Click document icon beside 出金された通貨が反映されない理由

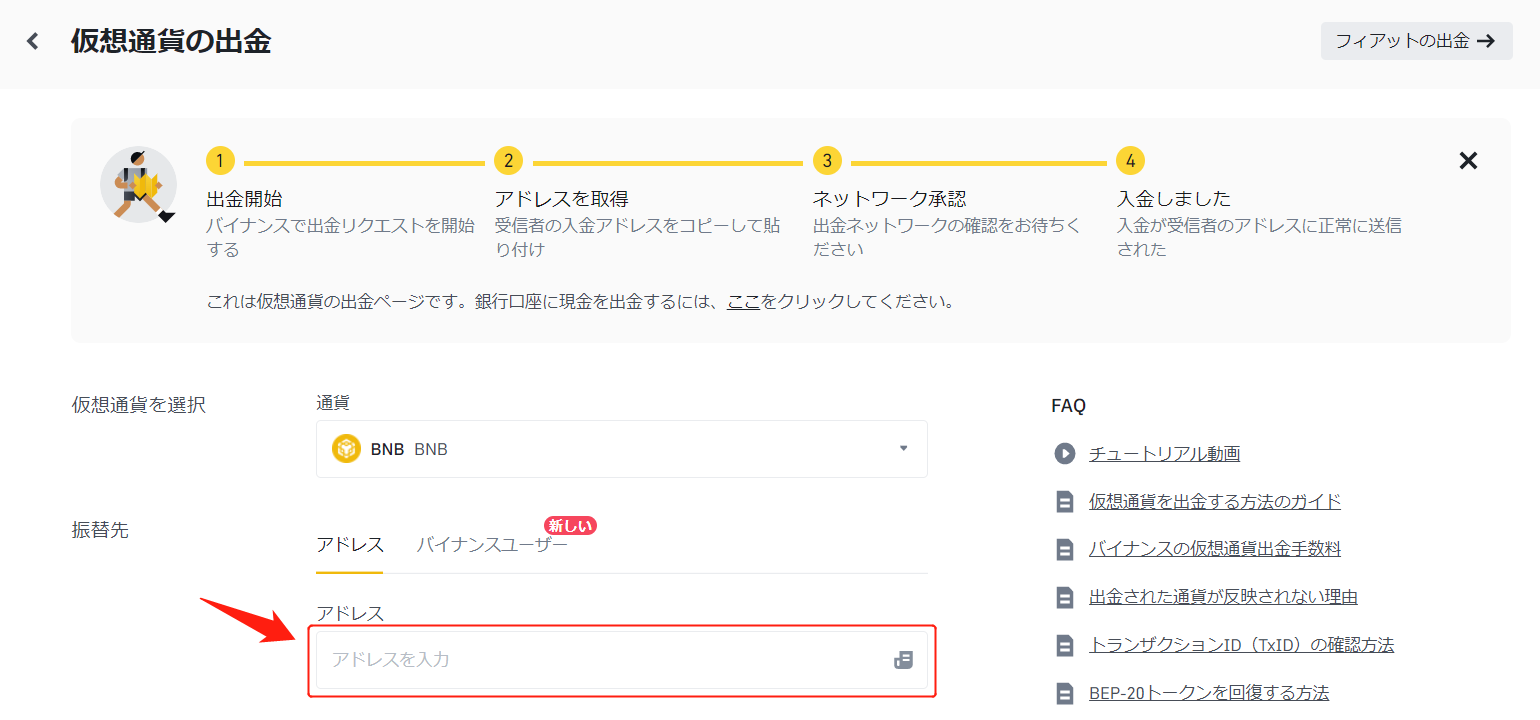(1064, 597)
